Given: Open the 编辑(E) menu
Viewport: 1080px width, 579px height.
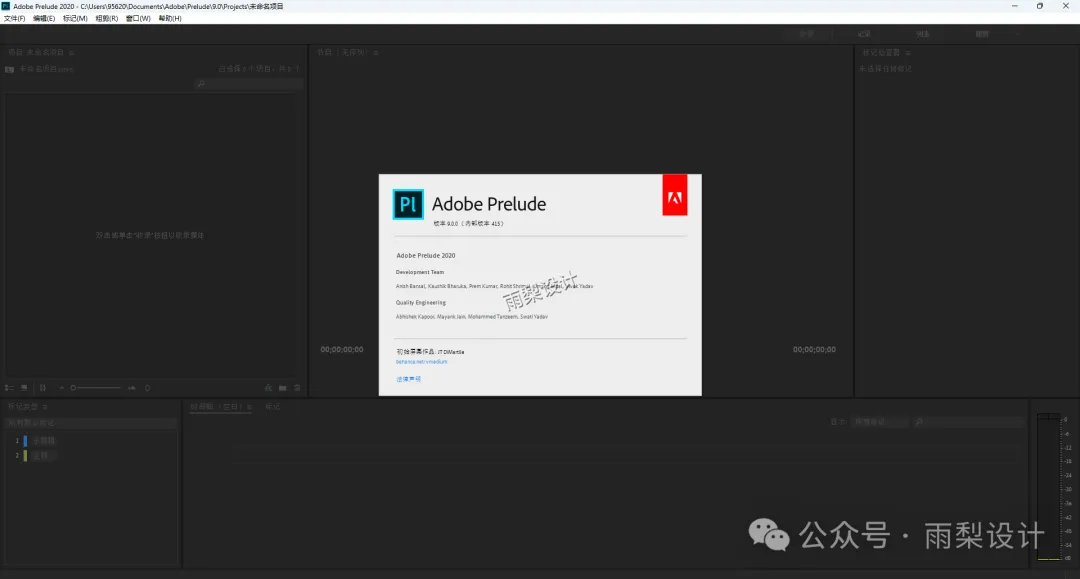Looking at the screenshot, I should 44,19.
